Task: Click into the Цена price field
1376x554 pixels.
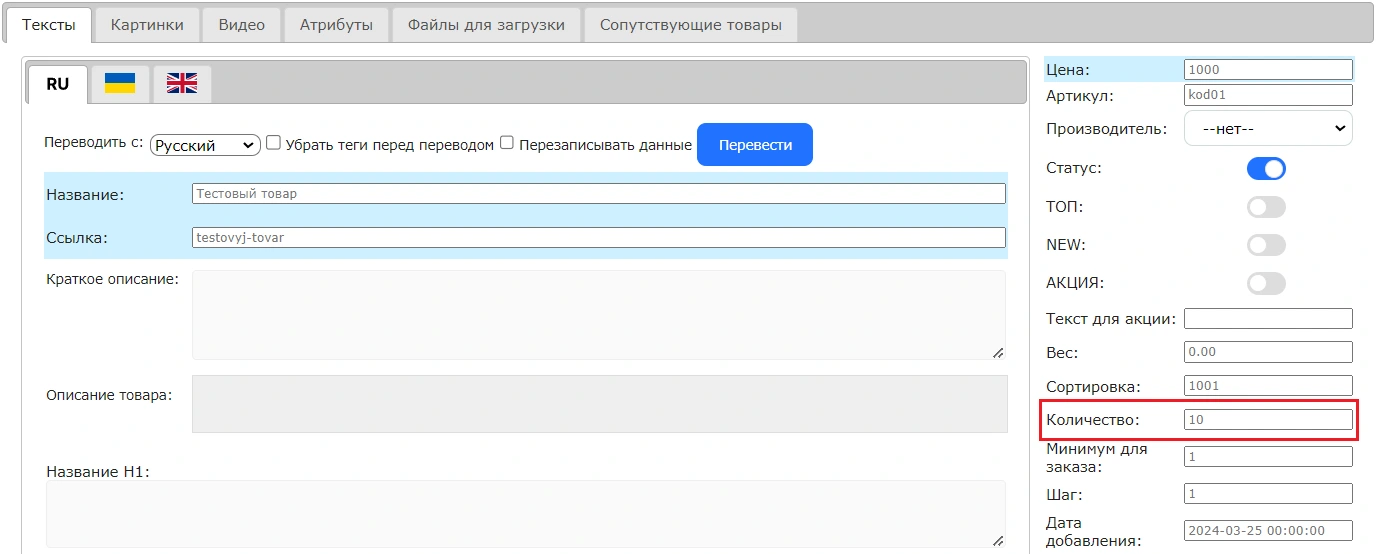Action: click(1267, 70)
